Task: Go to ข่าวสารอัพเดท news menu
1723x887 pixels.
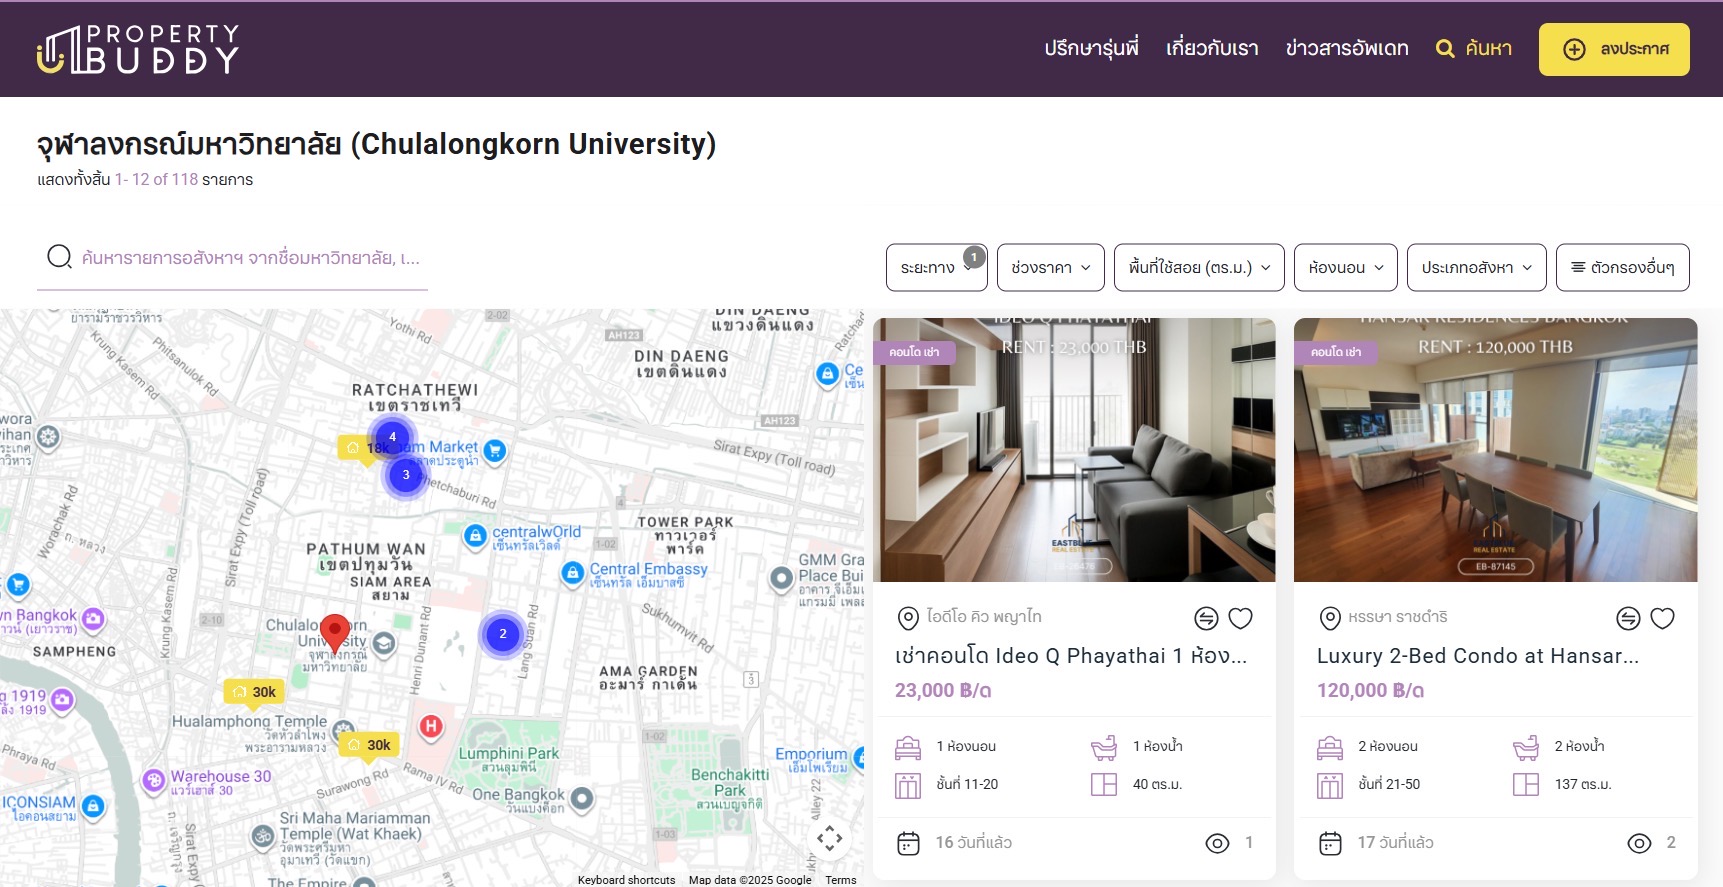Action: [1346, 49]
